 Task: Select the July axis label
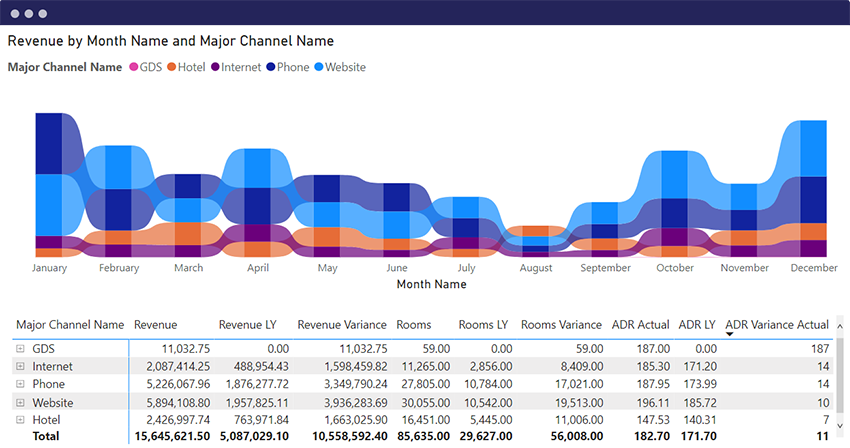coord(466,268)
